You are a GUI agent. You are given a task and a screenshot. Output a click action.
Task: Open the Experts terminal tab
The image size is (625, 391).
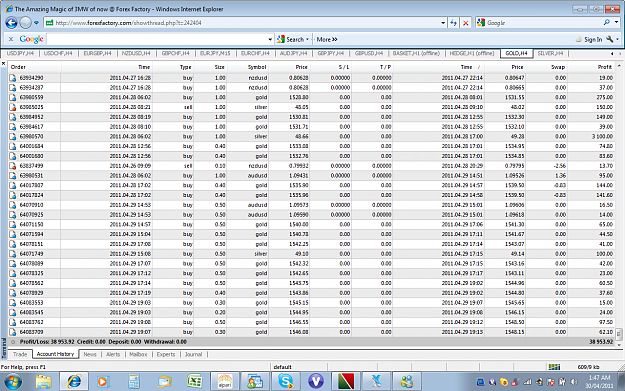(166, 354)
